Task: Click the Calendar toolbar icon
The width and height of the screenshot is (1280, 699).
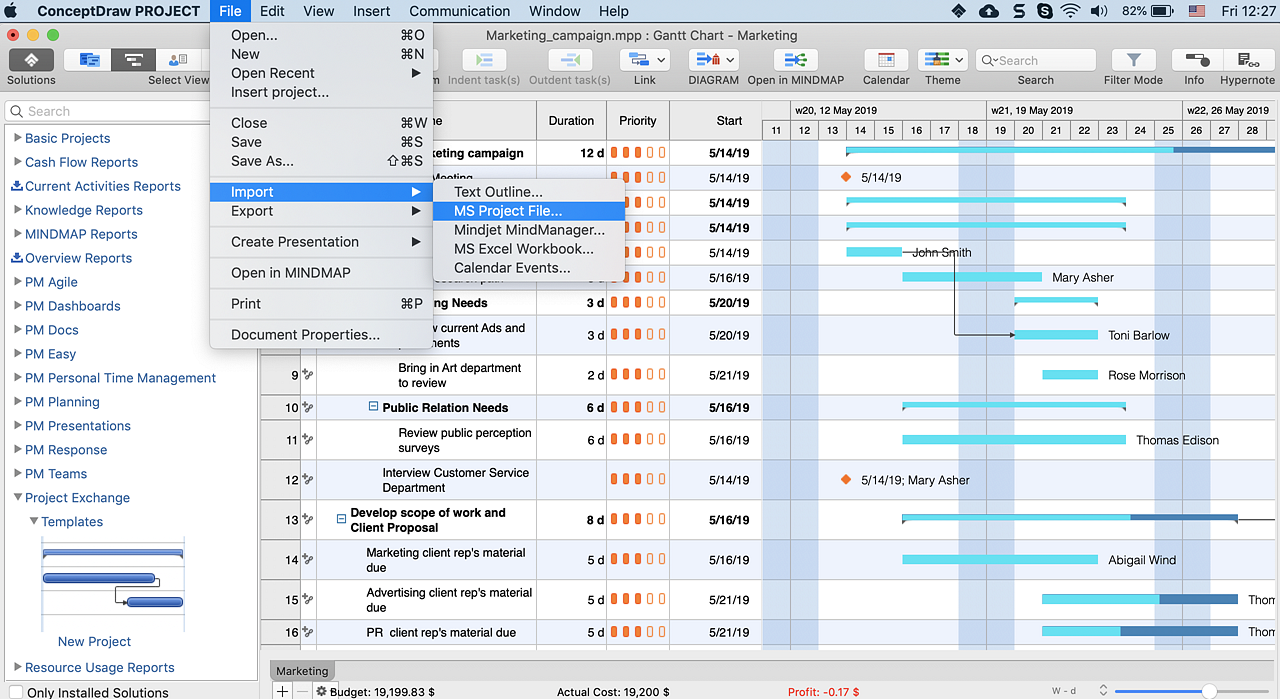Action: pos(886,60)
